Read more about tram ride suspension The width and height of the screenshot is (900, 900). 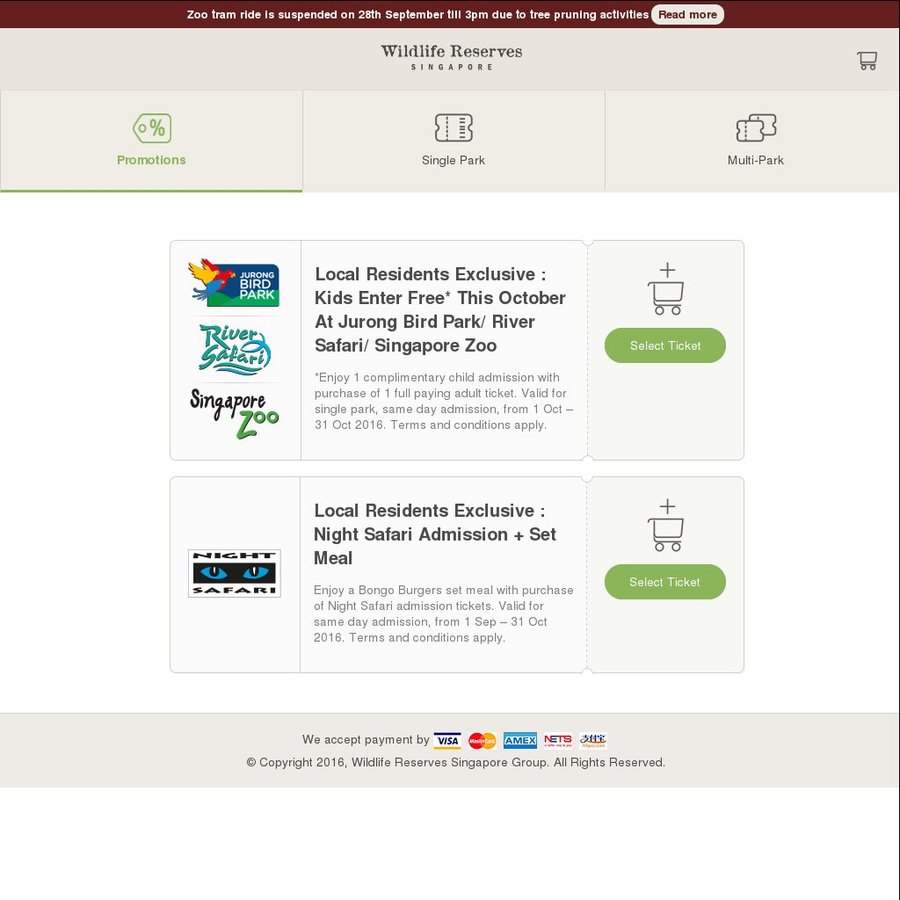click(x=687, y=14)
